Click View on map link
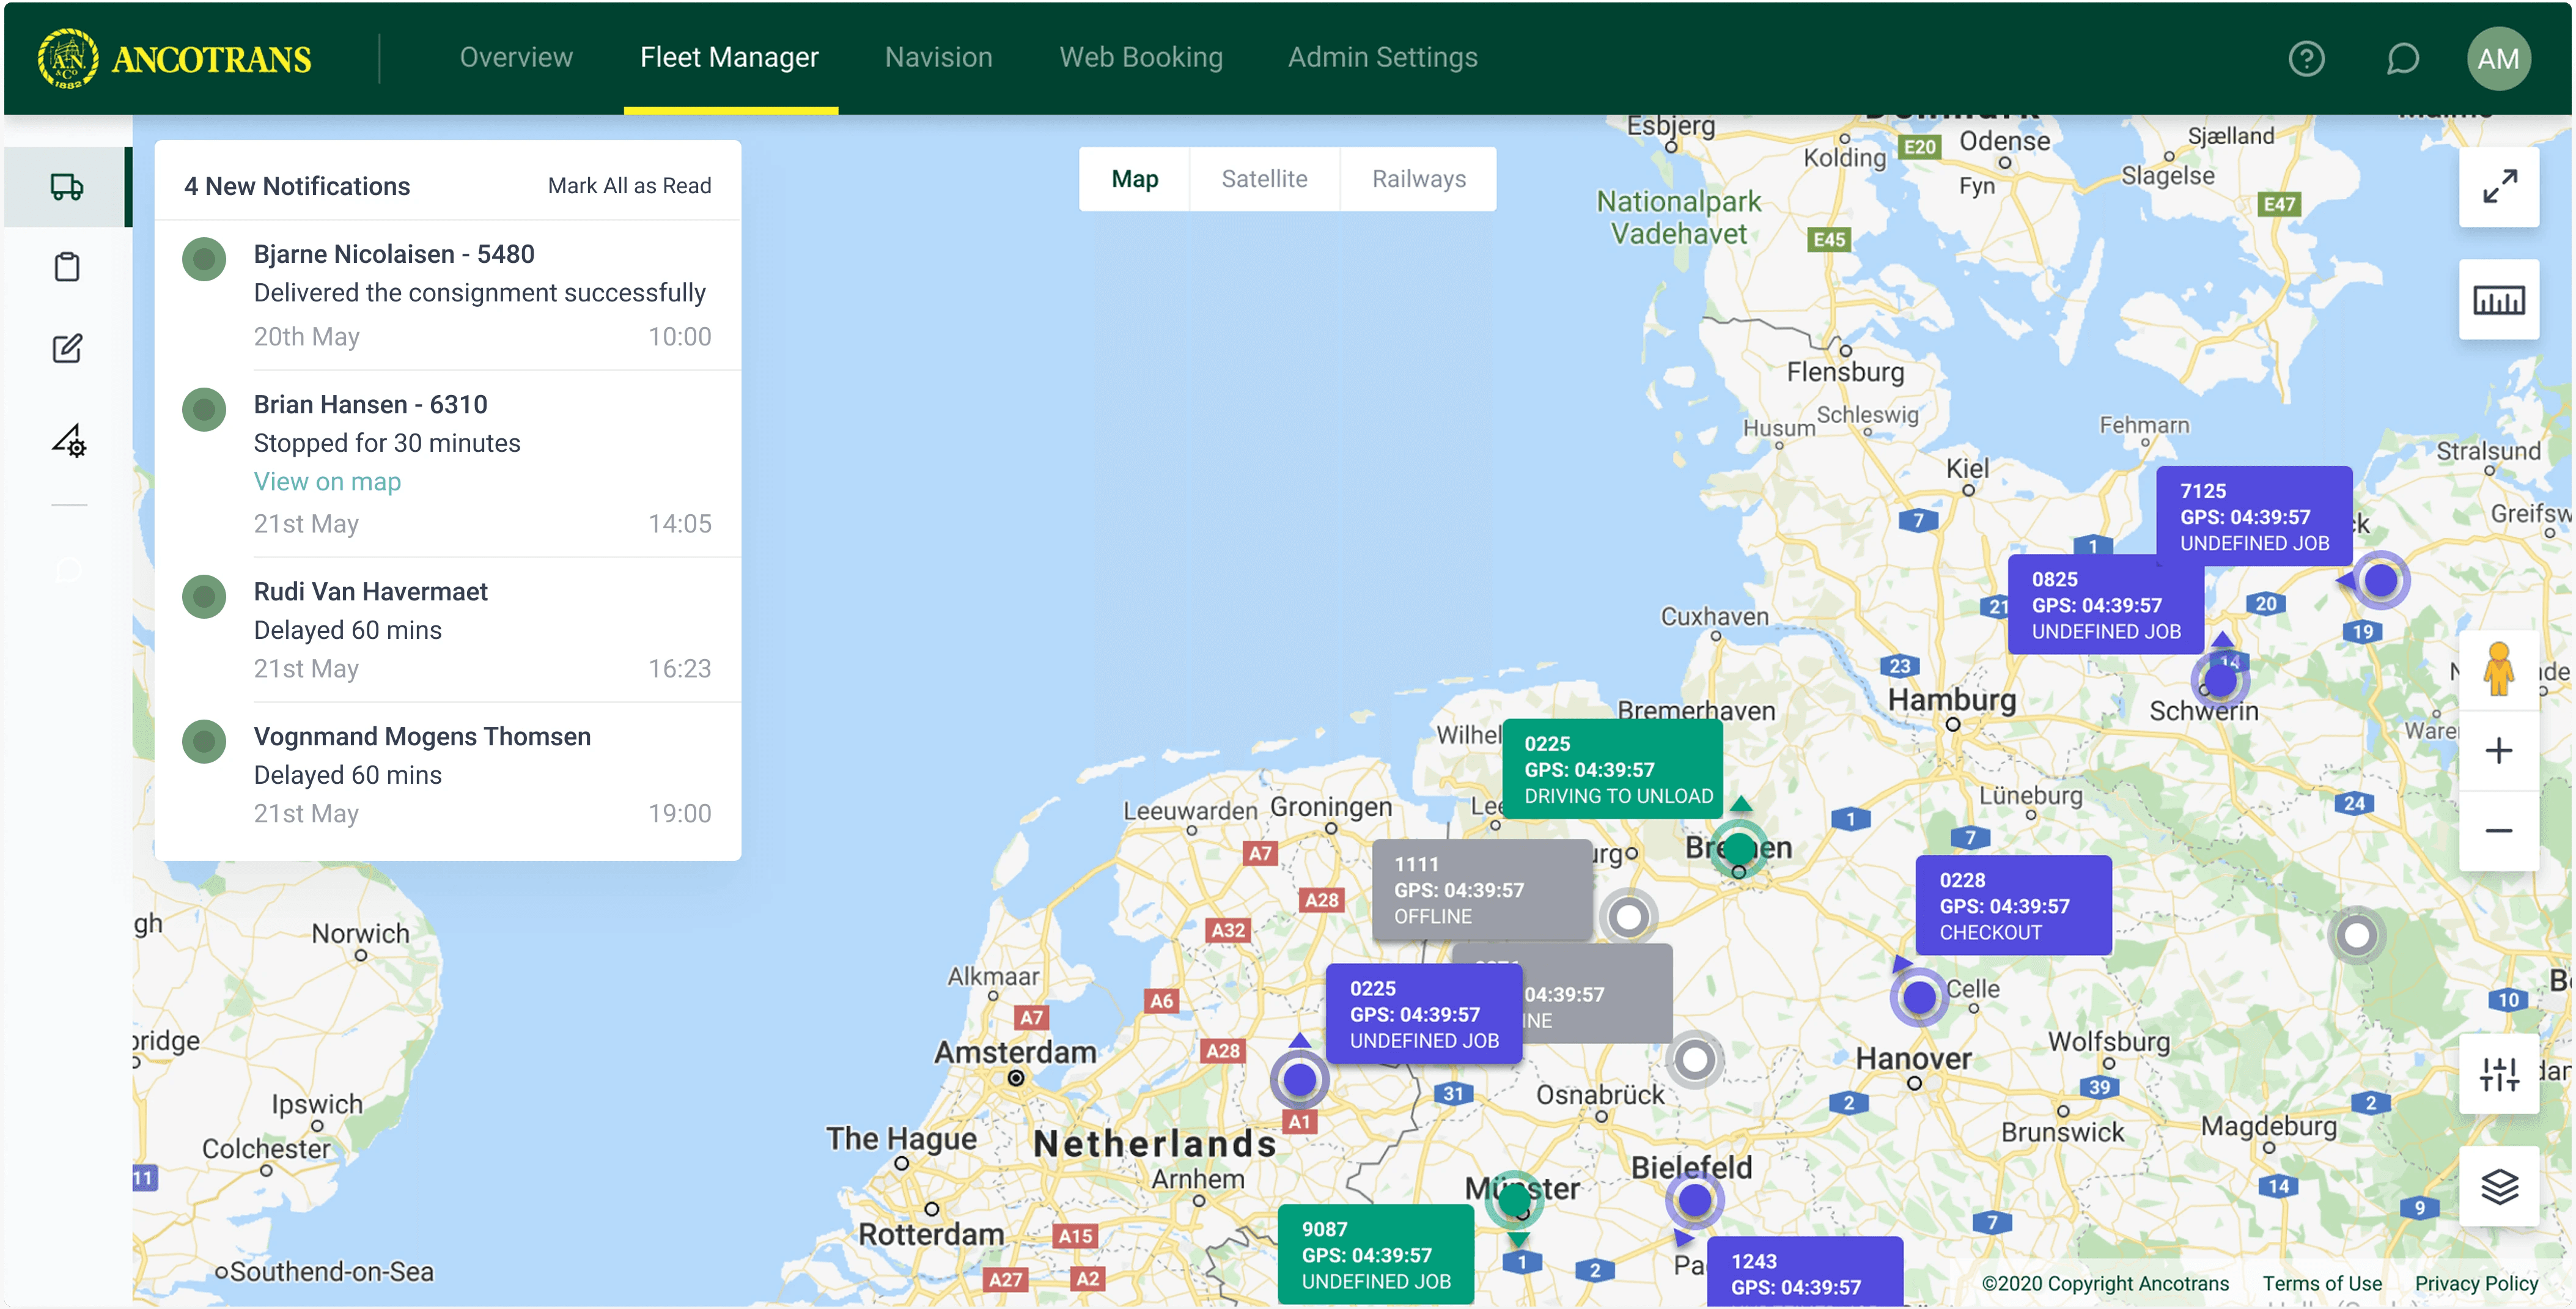 tap(327, 482)
